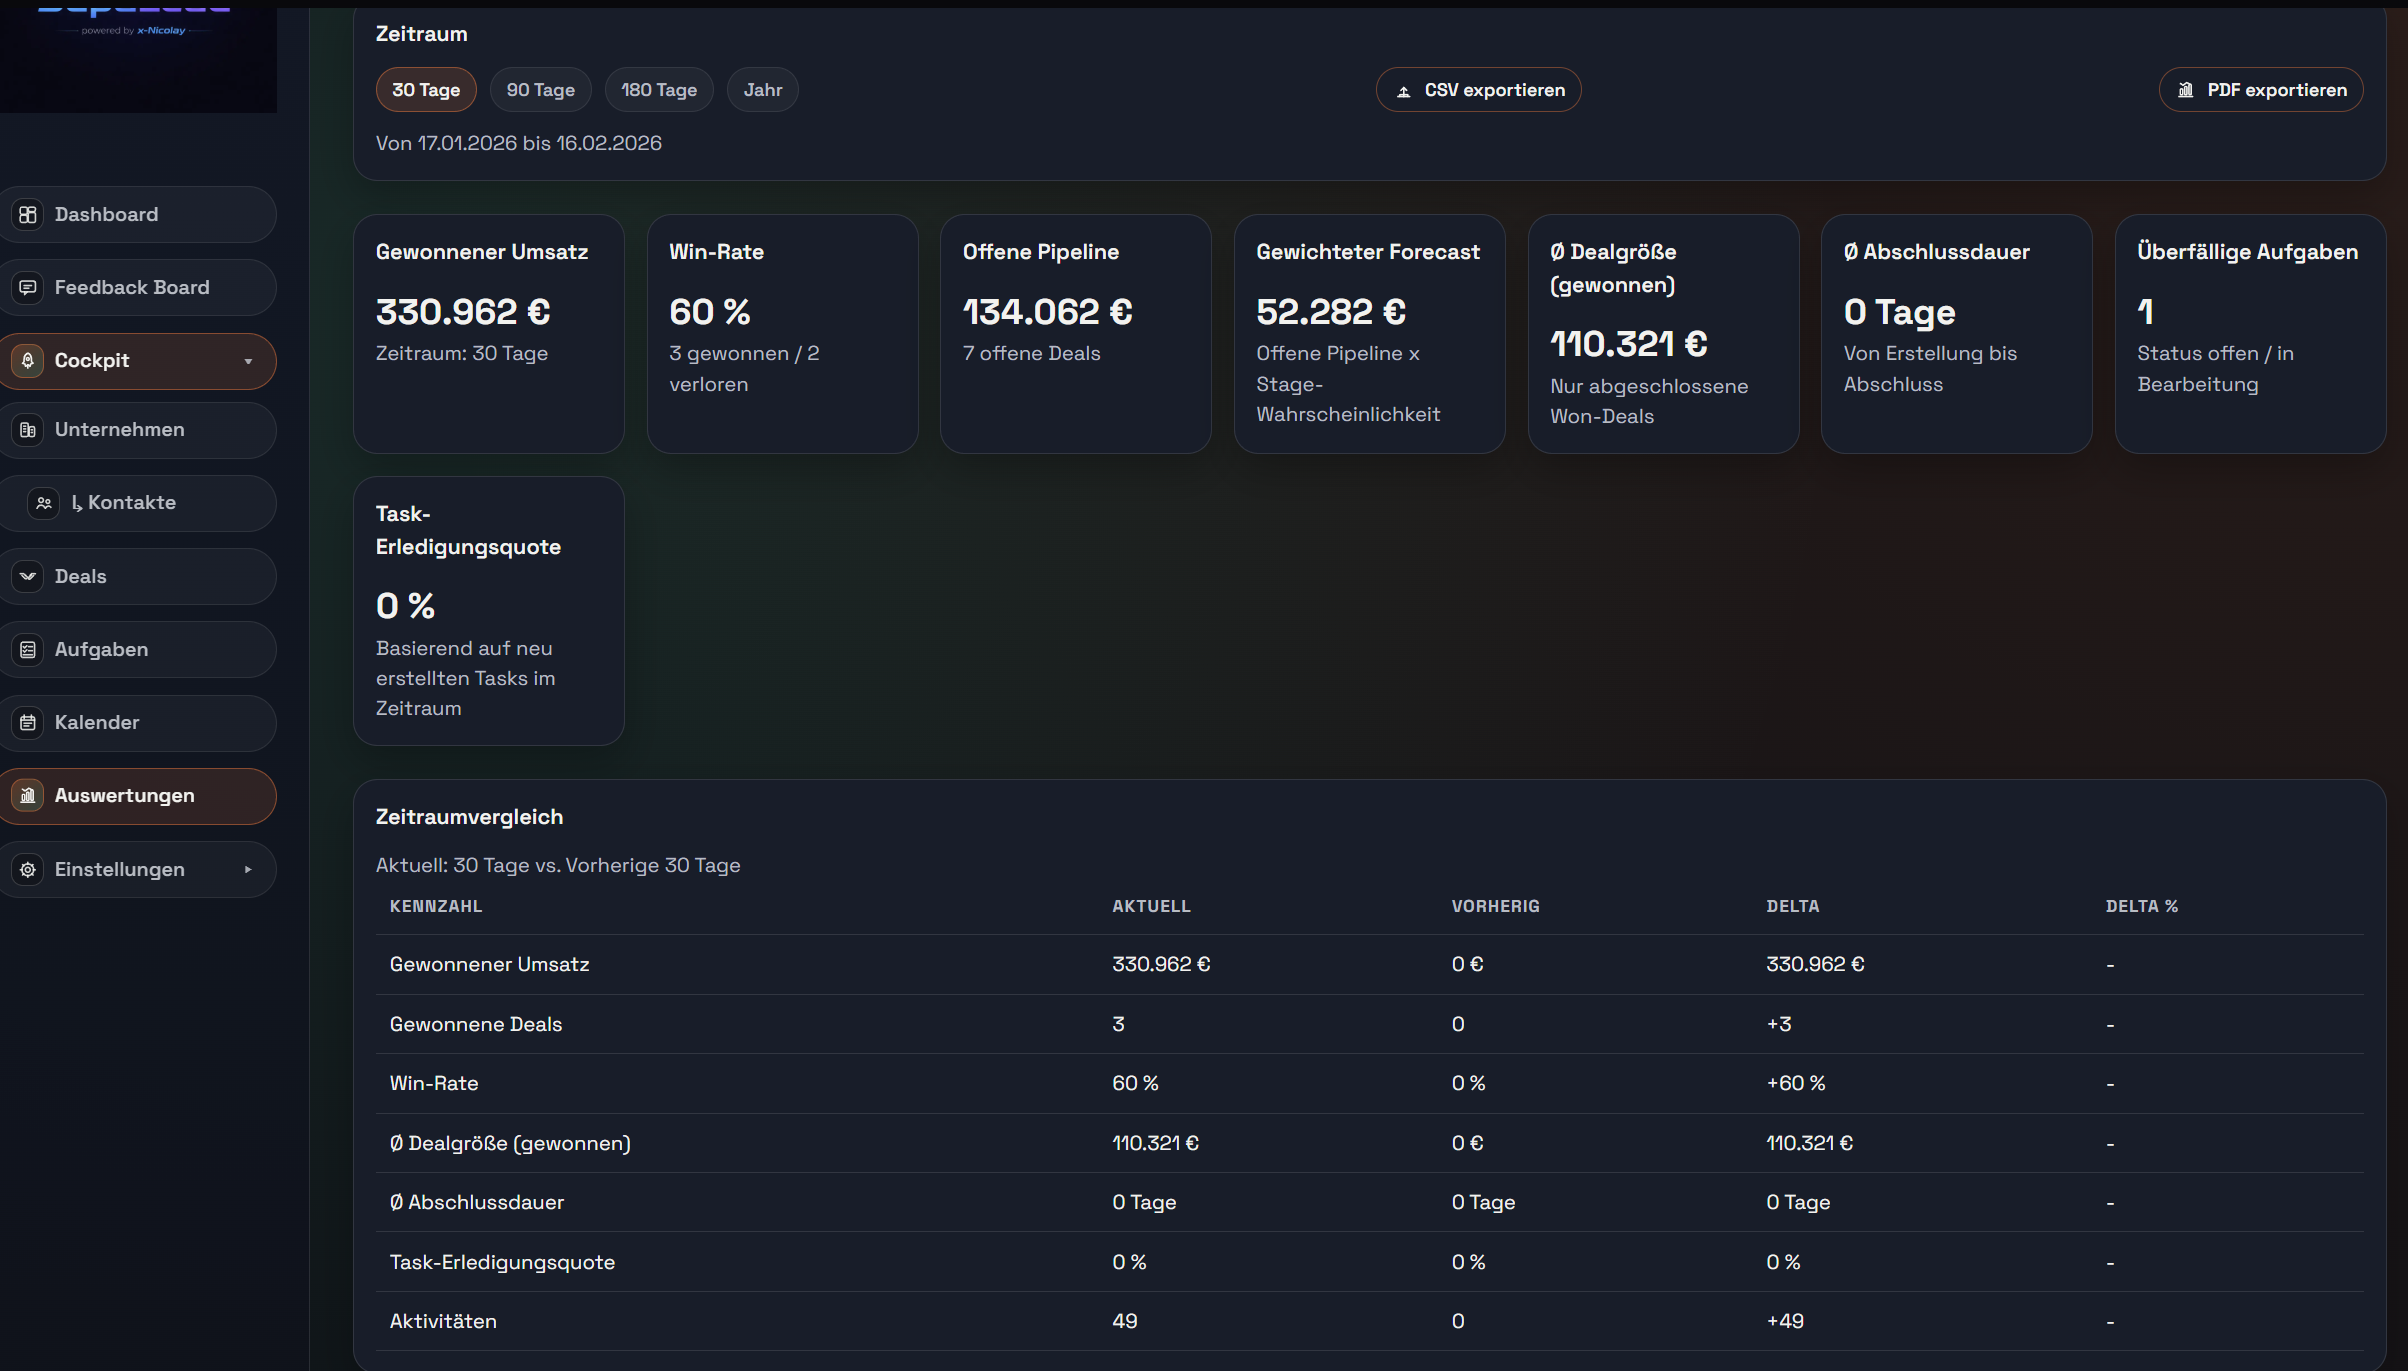Screen dimensions: 2408x1371
Task: Expand the Einstellungen submenu arrow
Action: [248, 870]
